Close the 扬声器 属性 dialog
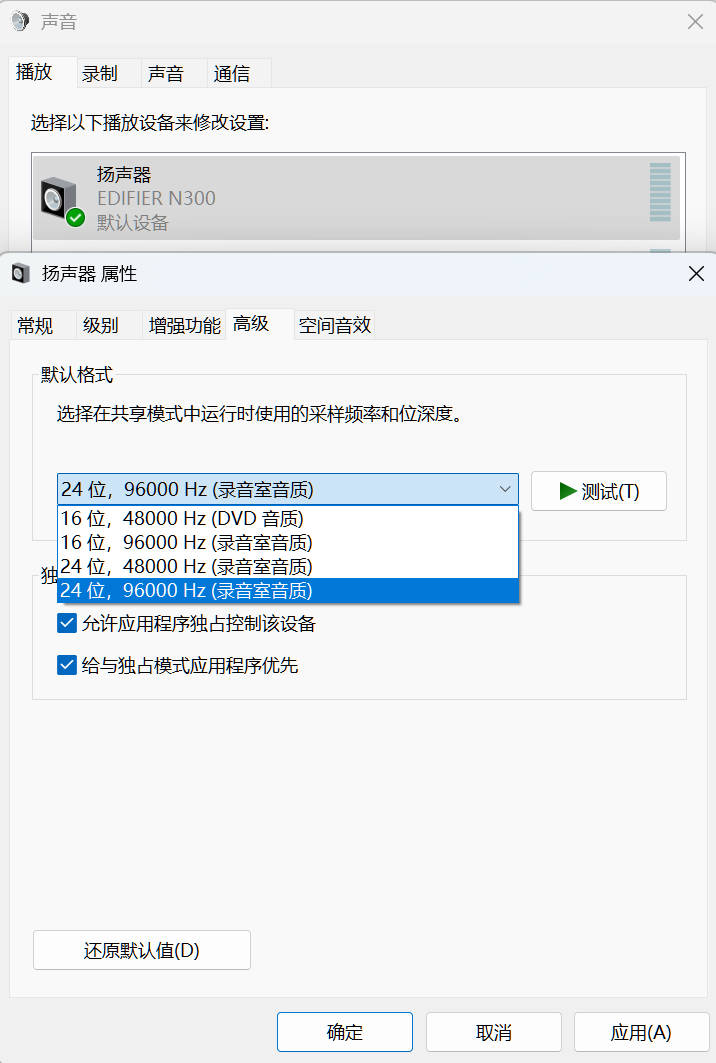The height and width of the screenshot is (1063, 716). point(696,274)
